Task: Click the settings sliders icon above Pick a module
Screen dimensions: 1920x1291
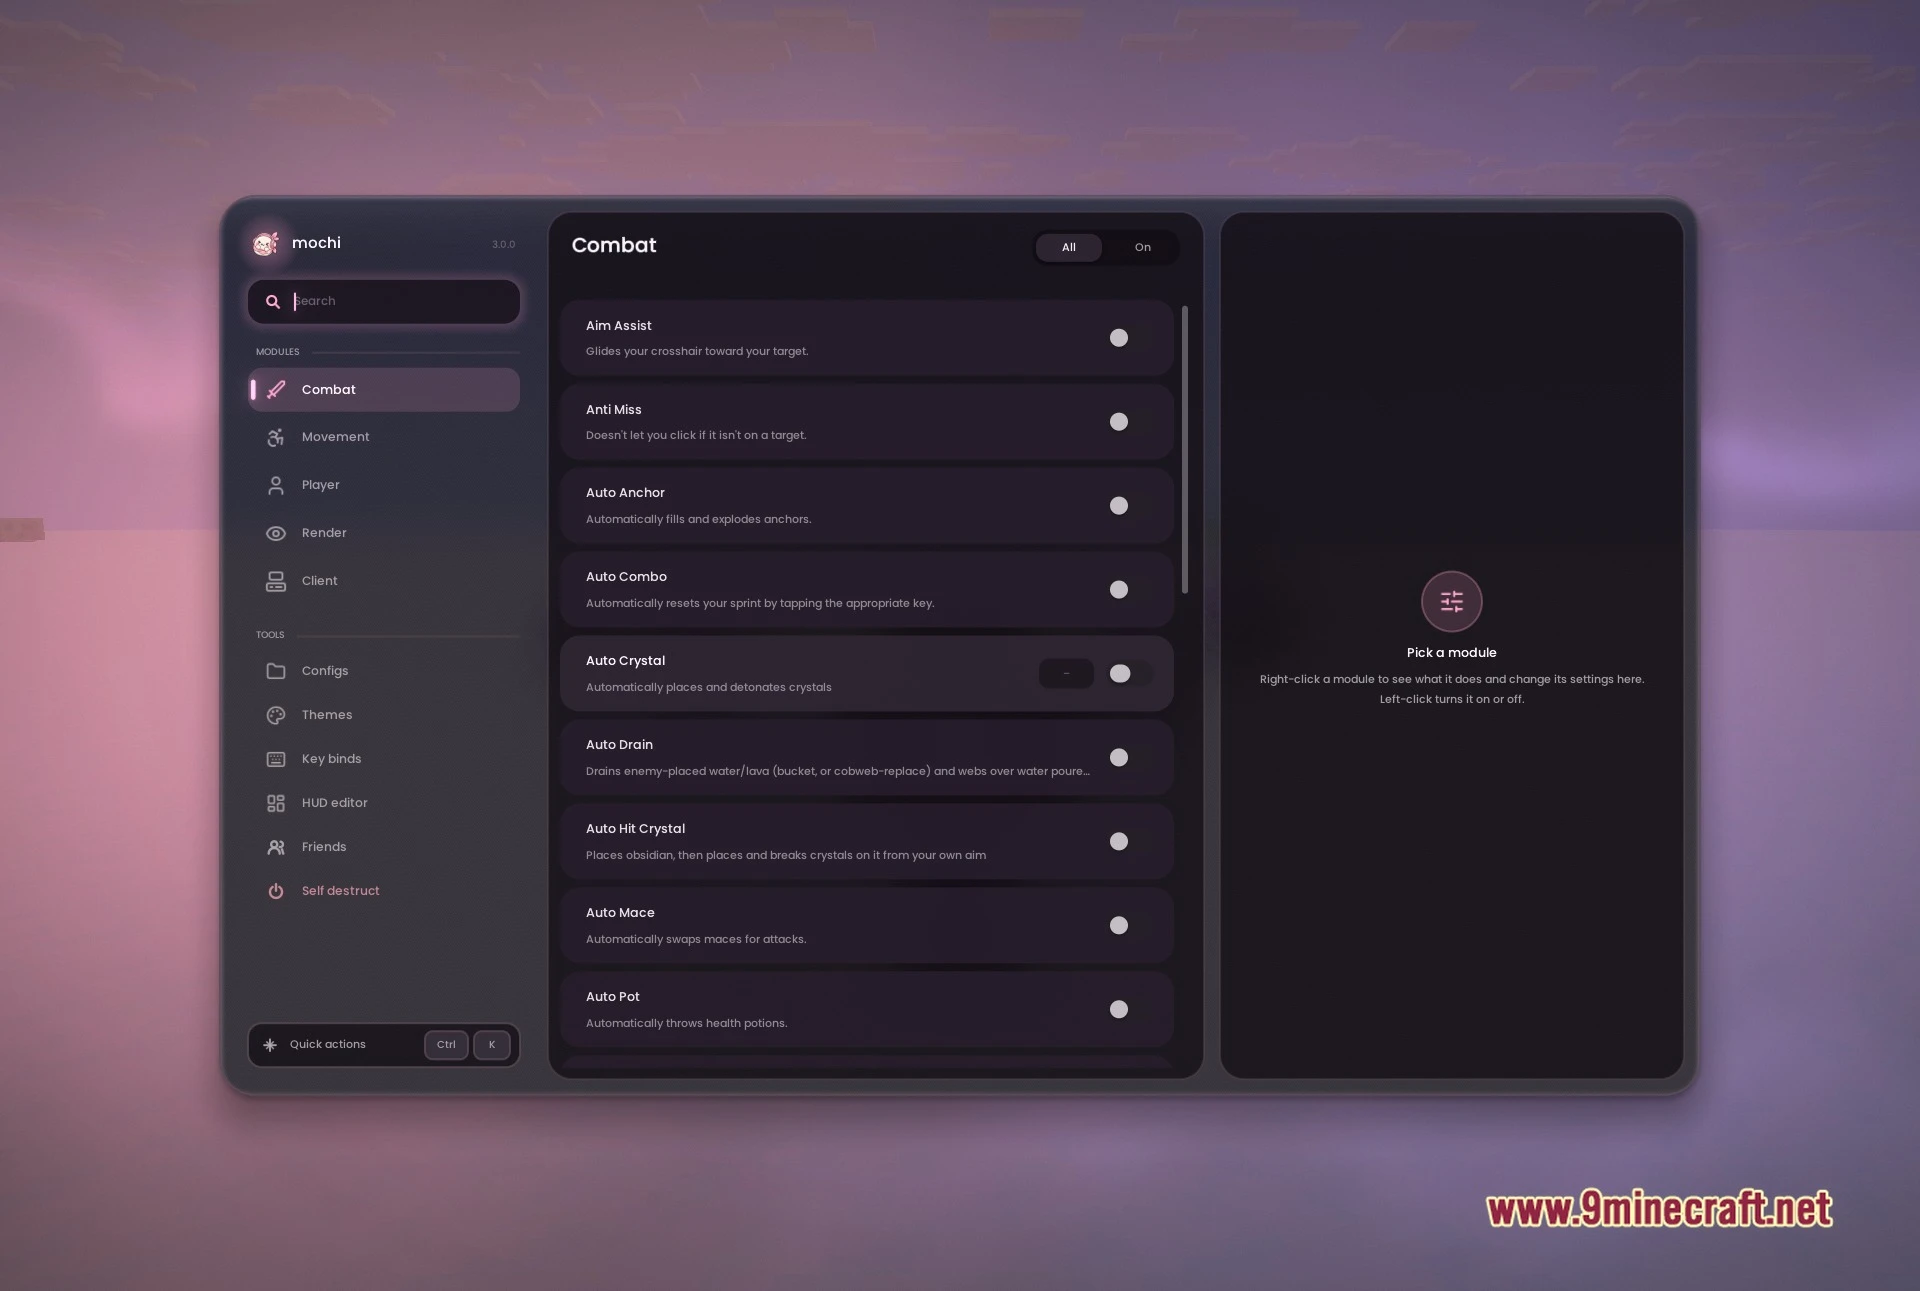Action: (1451, 601)
